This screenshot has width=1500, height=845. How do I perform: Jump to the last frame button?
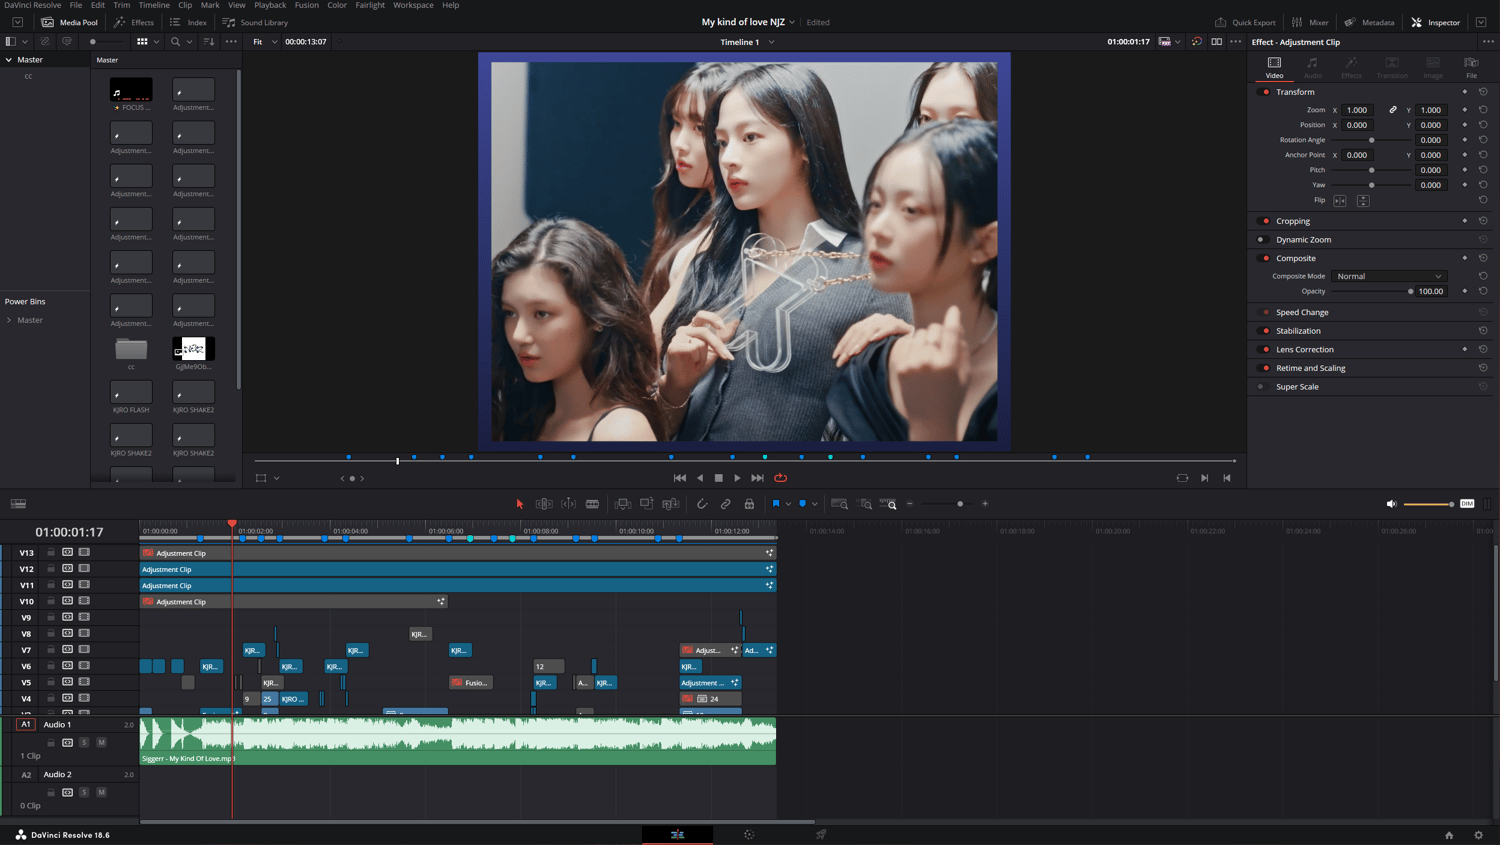coord(758,478)
